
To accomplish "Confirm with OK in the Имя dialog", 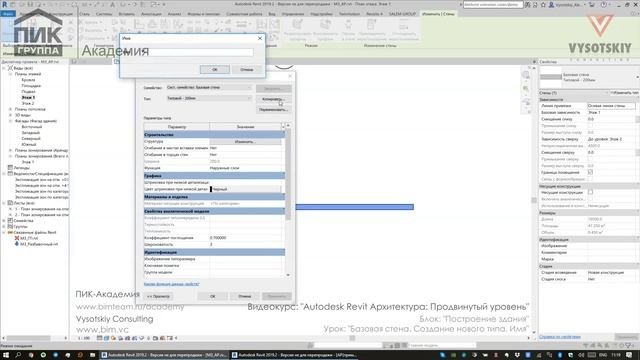I will point(215,70).
